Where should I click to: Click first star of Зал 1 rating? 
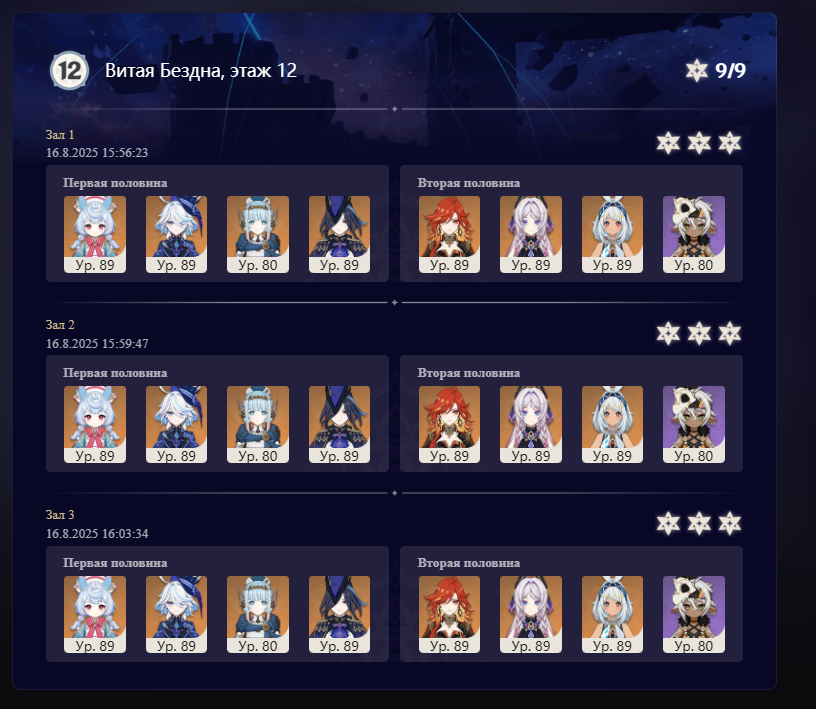point(668,143)
